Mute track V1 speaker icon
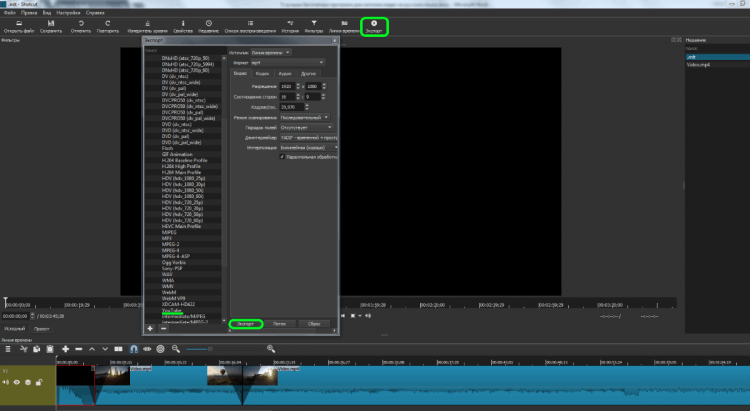This screenshot has height=411, width=750. click(5, 382)
